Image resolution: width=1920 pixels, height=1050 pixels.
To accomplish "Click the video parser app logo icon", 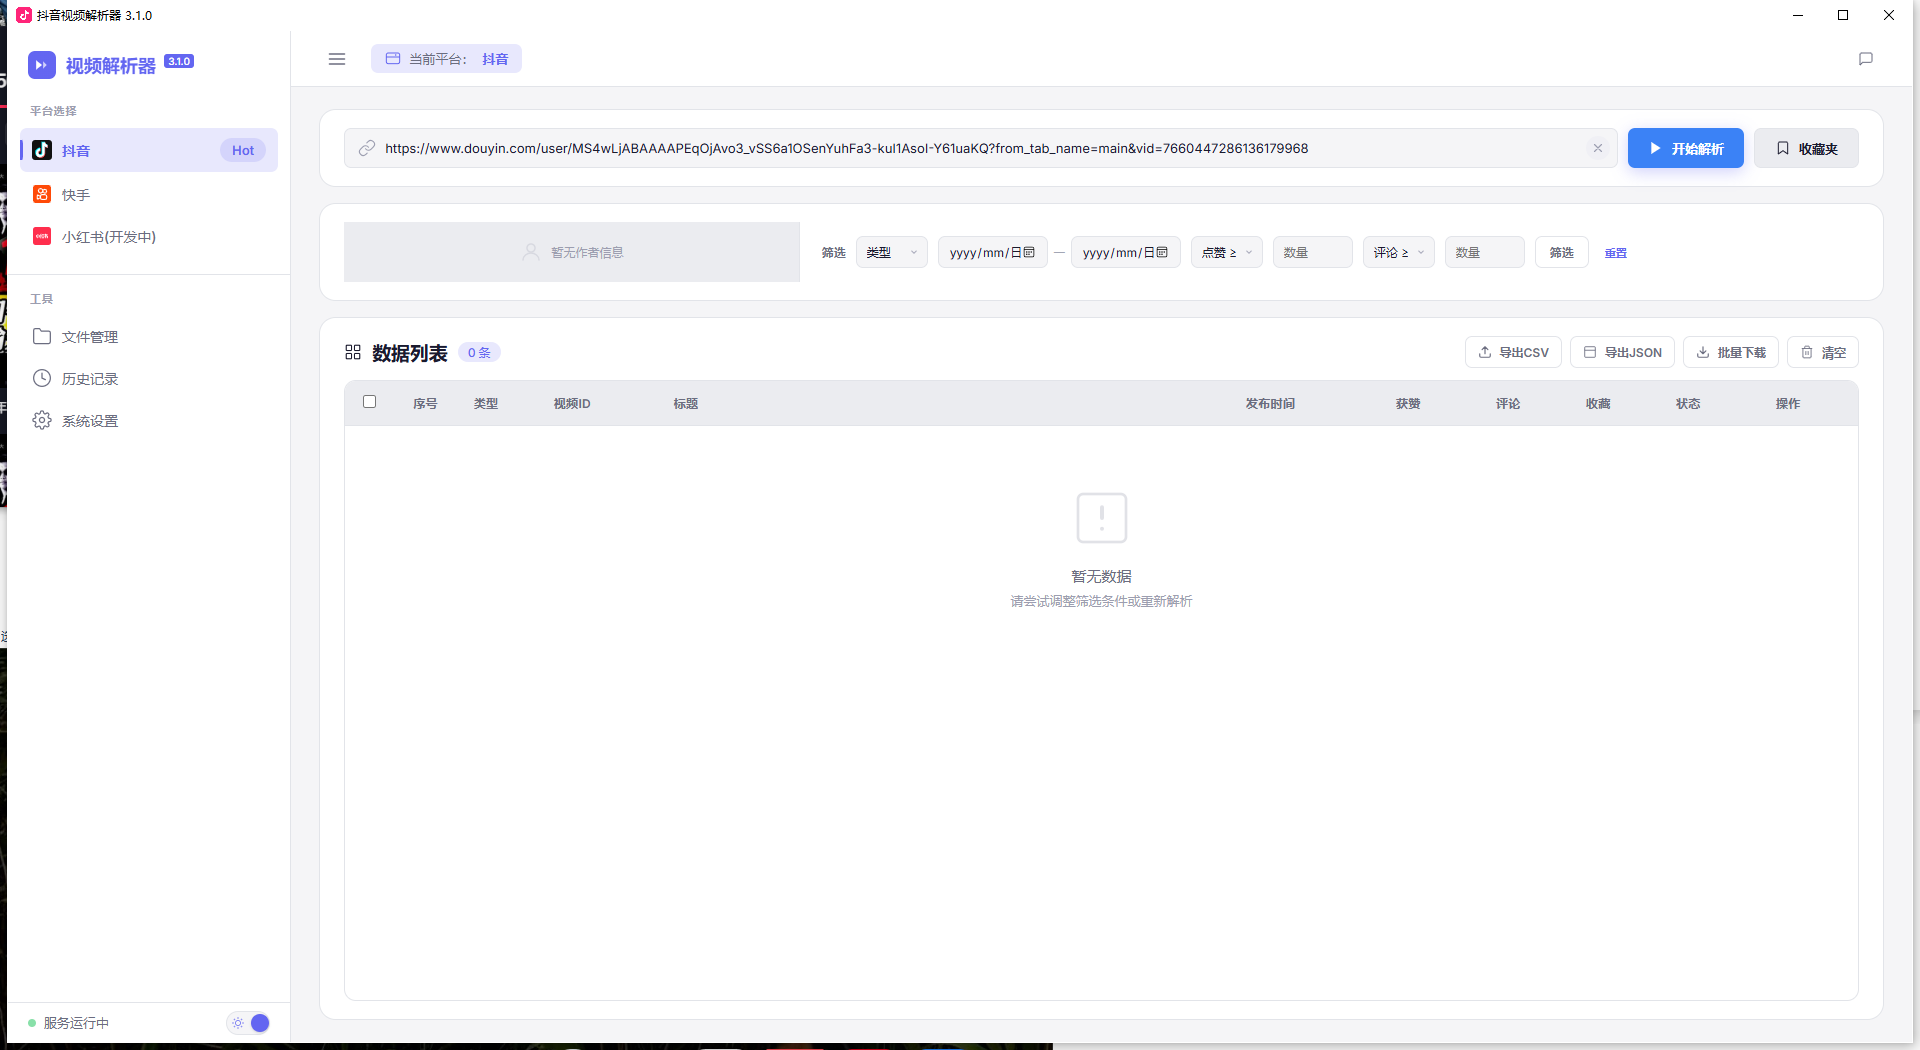I will click(x=41, y=65).
